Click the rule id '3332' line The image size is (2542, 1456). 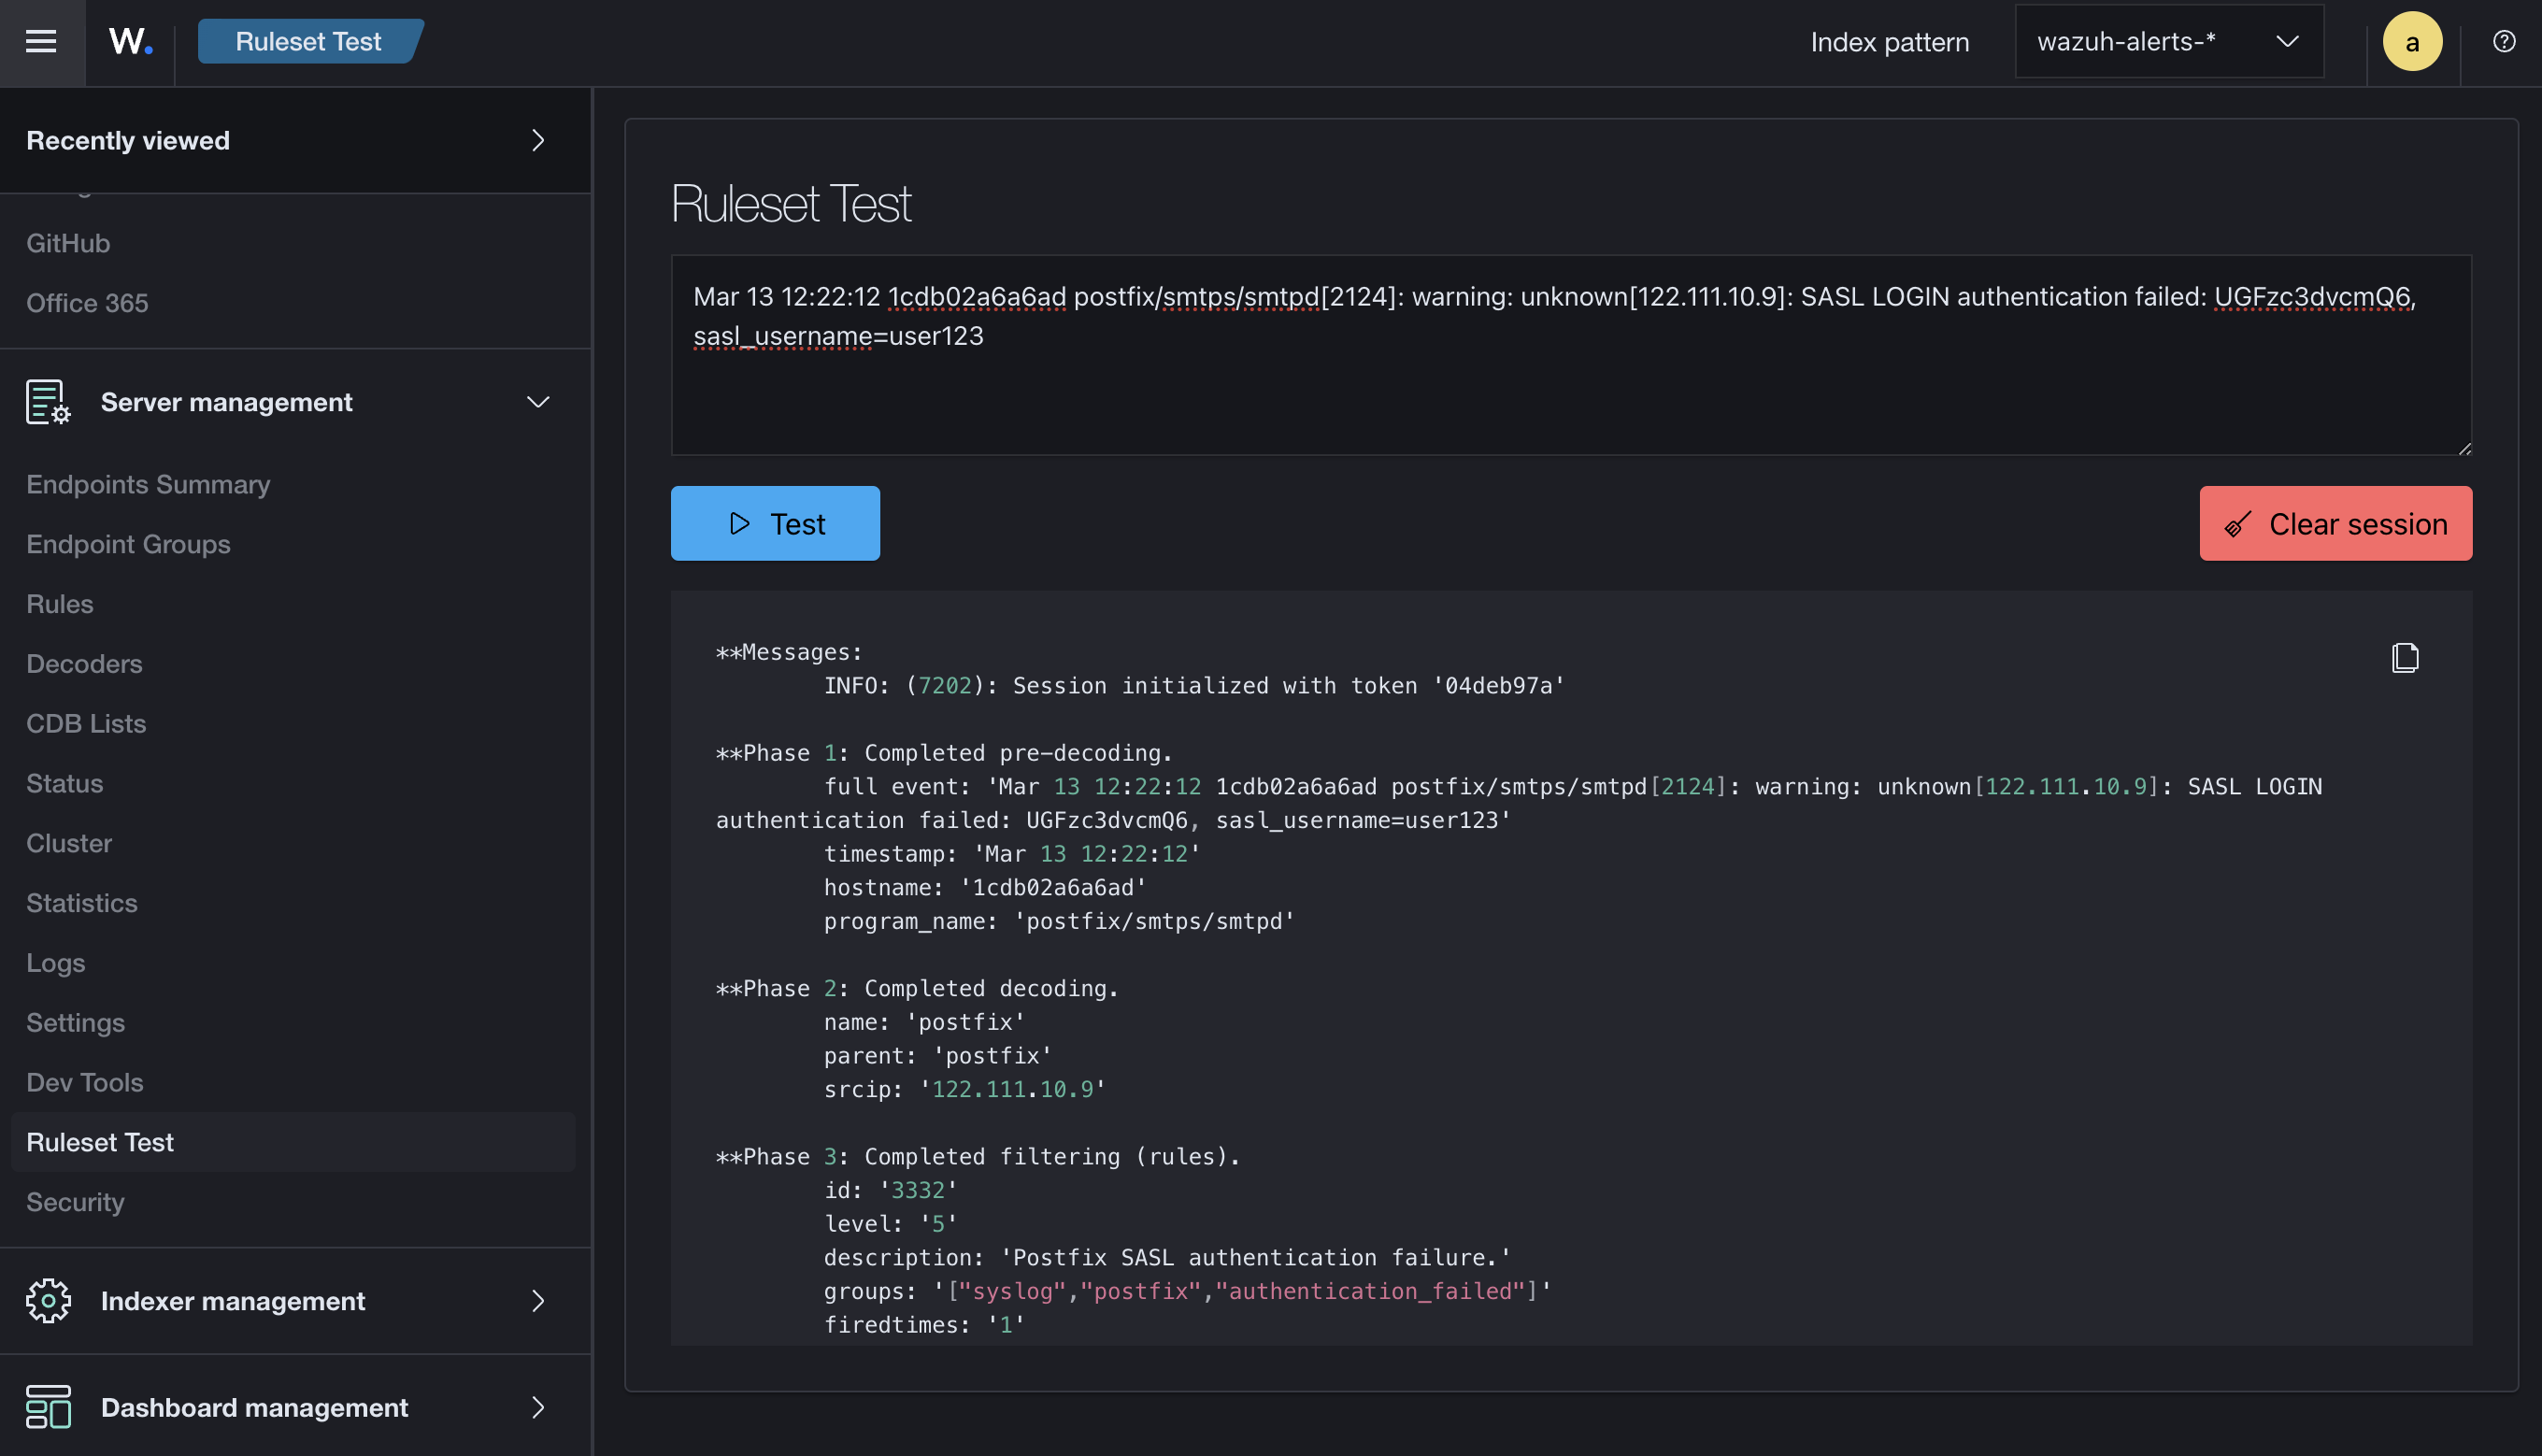(x=891, y=1190)
